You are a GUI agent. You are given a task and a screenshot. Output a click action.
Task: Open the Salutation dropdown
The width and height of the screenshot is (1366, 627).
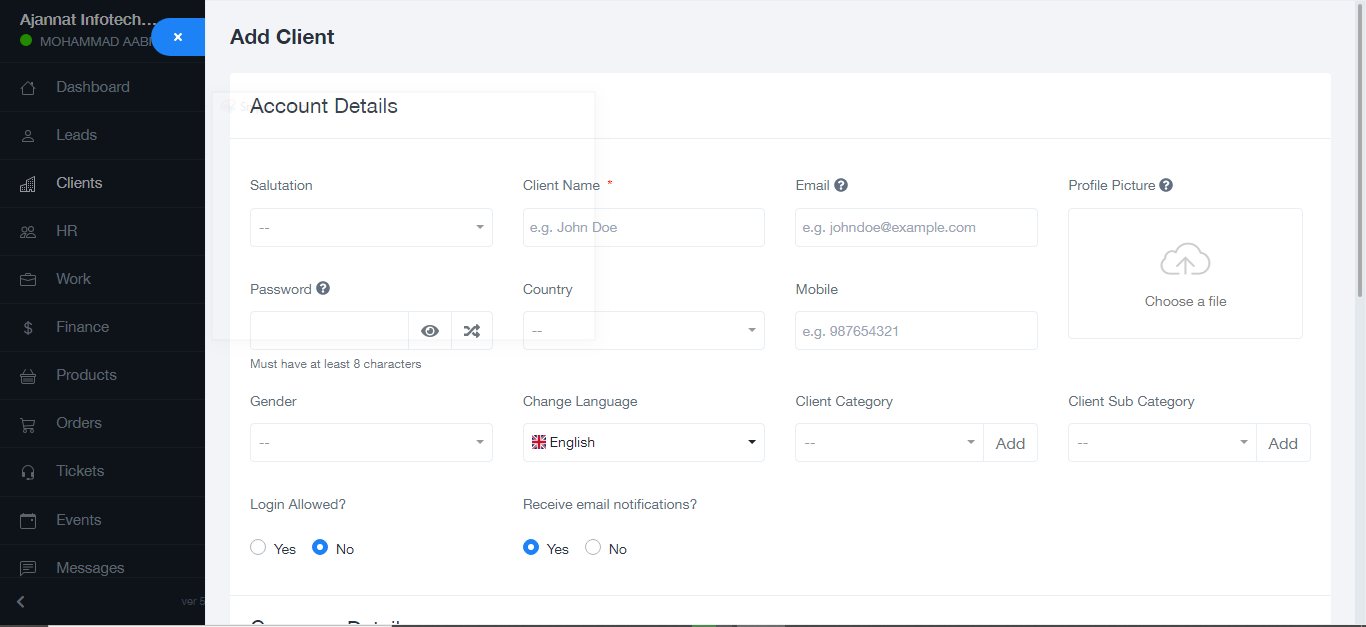point(371,228)
